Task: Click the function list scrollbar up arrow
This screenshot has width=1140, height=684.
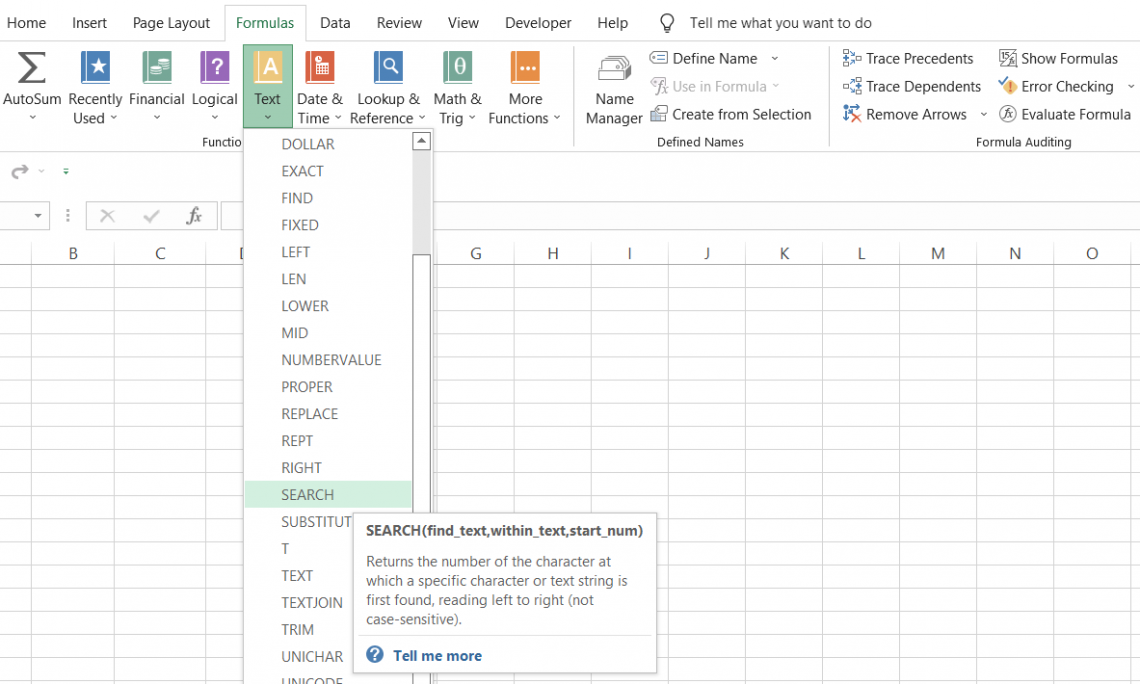Action: (421, 140)
